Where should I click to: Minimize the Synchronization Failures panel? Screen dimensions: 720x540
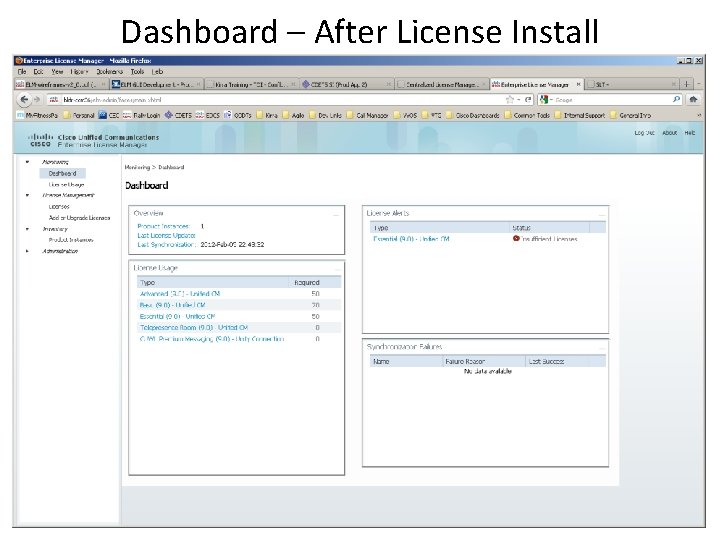pos(601,348)
